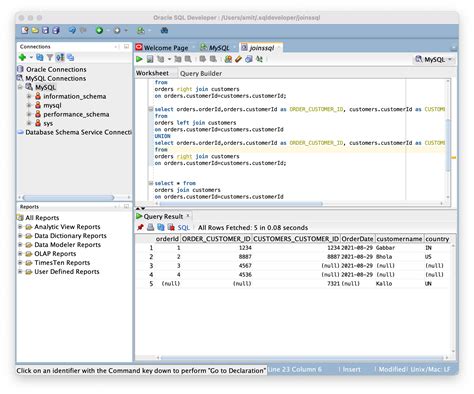Screen dimensions: 474x394
Task: Click the SQL link in Query Result toolbar
Action: click(x=183, y=228)
